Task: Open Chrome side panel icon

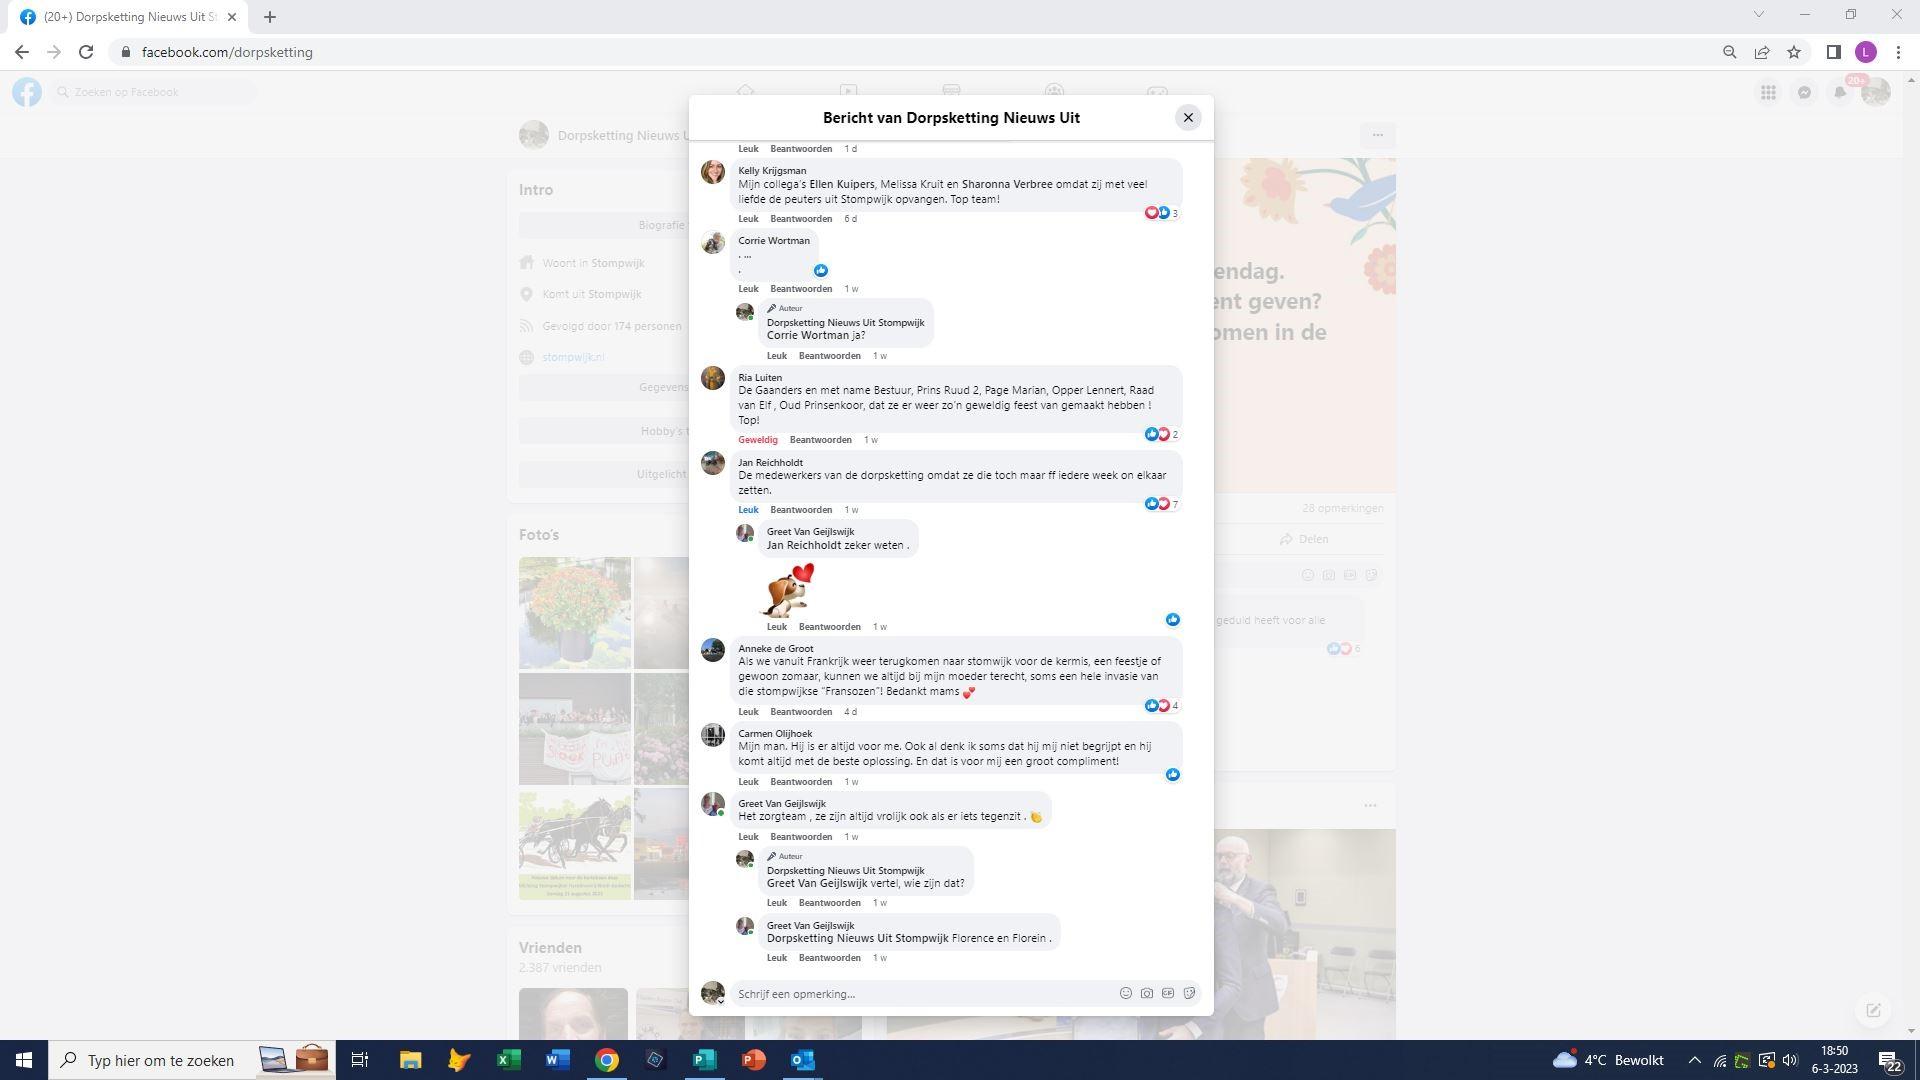Action: 1833,52
